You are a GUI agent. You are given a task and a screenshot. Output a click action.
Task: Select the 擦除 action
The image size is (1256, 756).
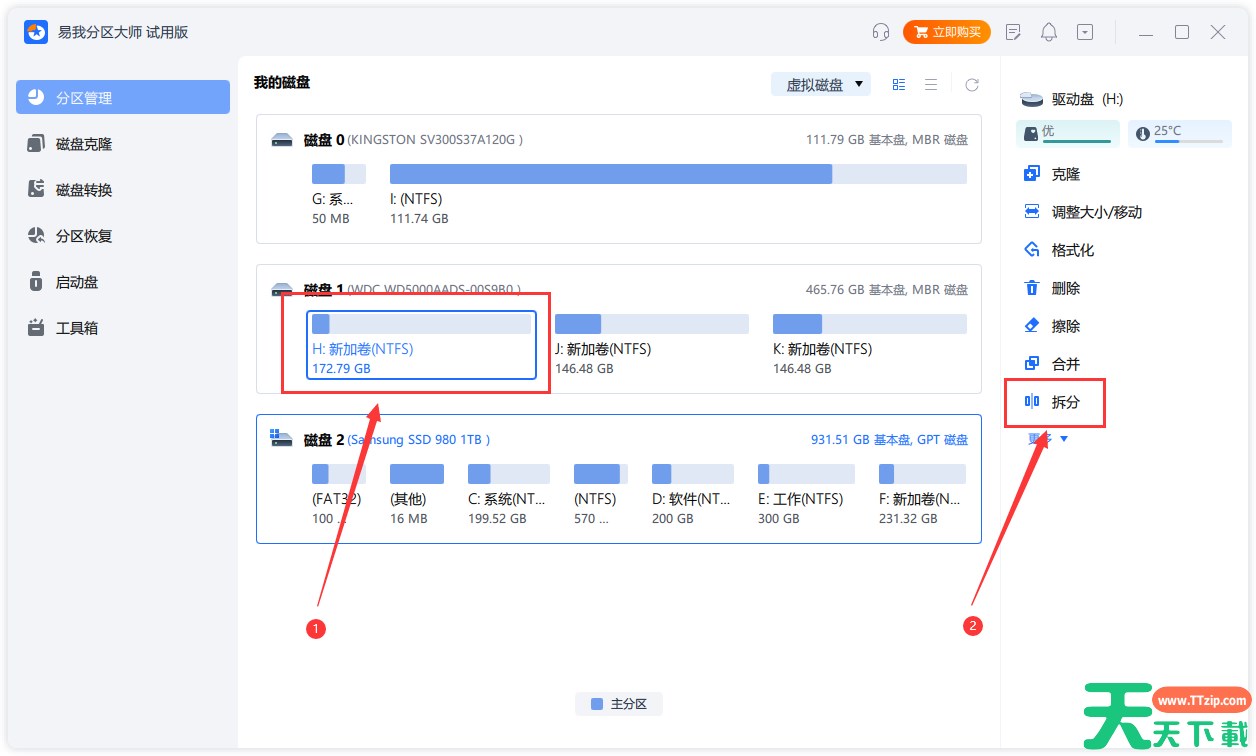coord(1054,326)
